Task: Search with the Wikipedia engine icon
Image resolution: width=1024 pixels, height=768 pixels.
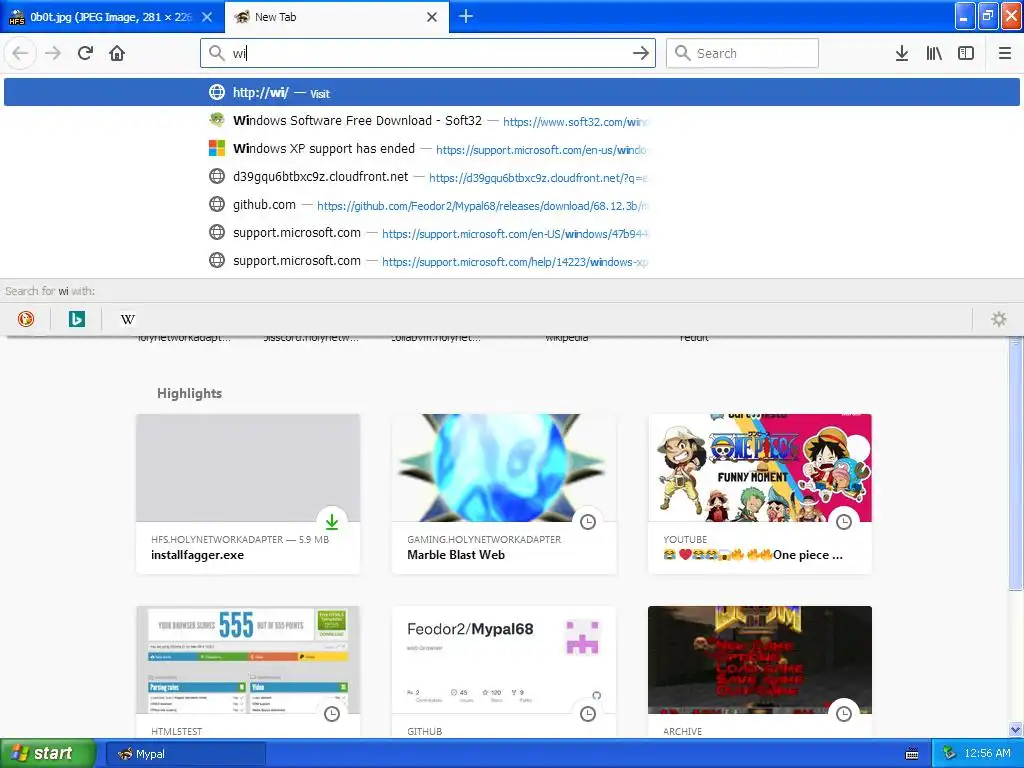Action: click(x=128, y=319)
